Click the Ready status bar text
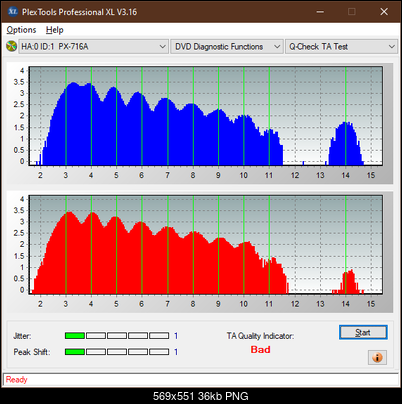Viewport: 402px width, 404px height. pyautogui.click(x=16, y=380)
